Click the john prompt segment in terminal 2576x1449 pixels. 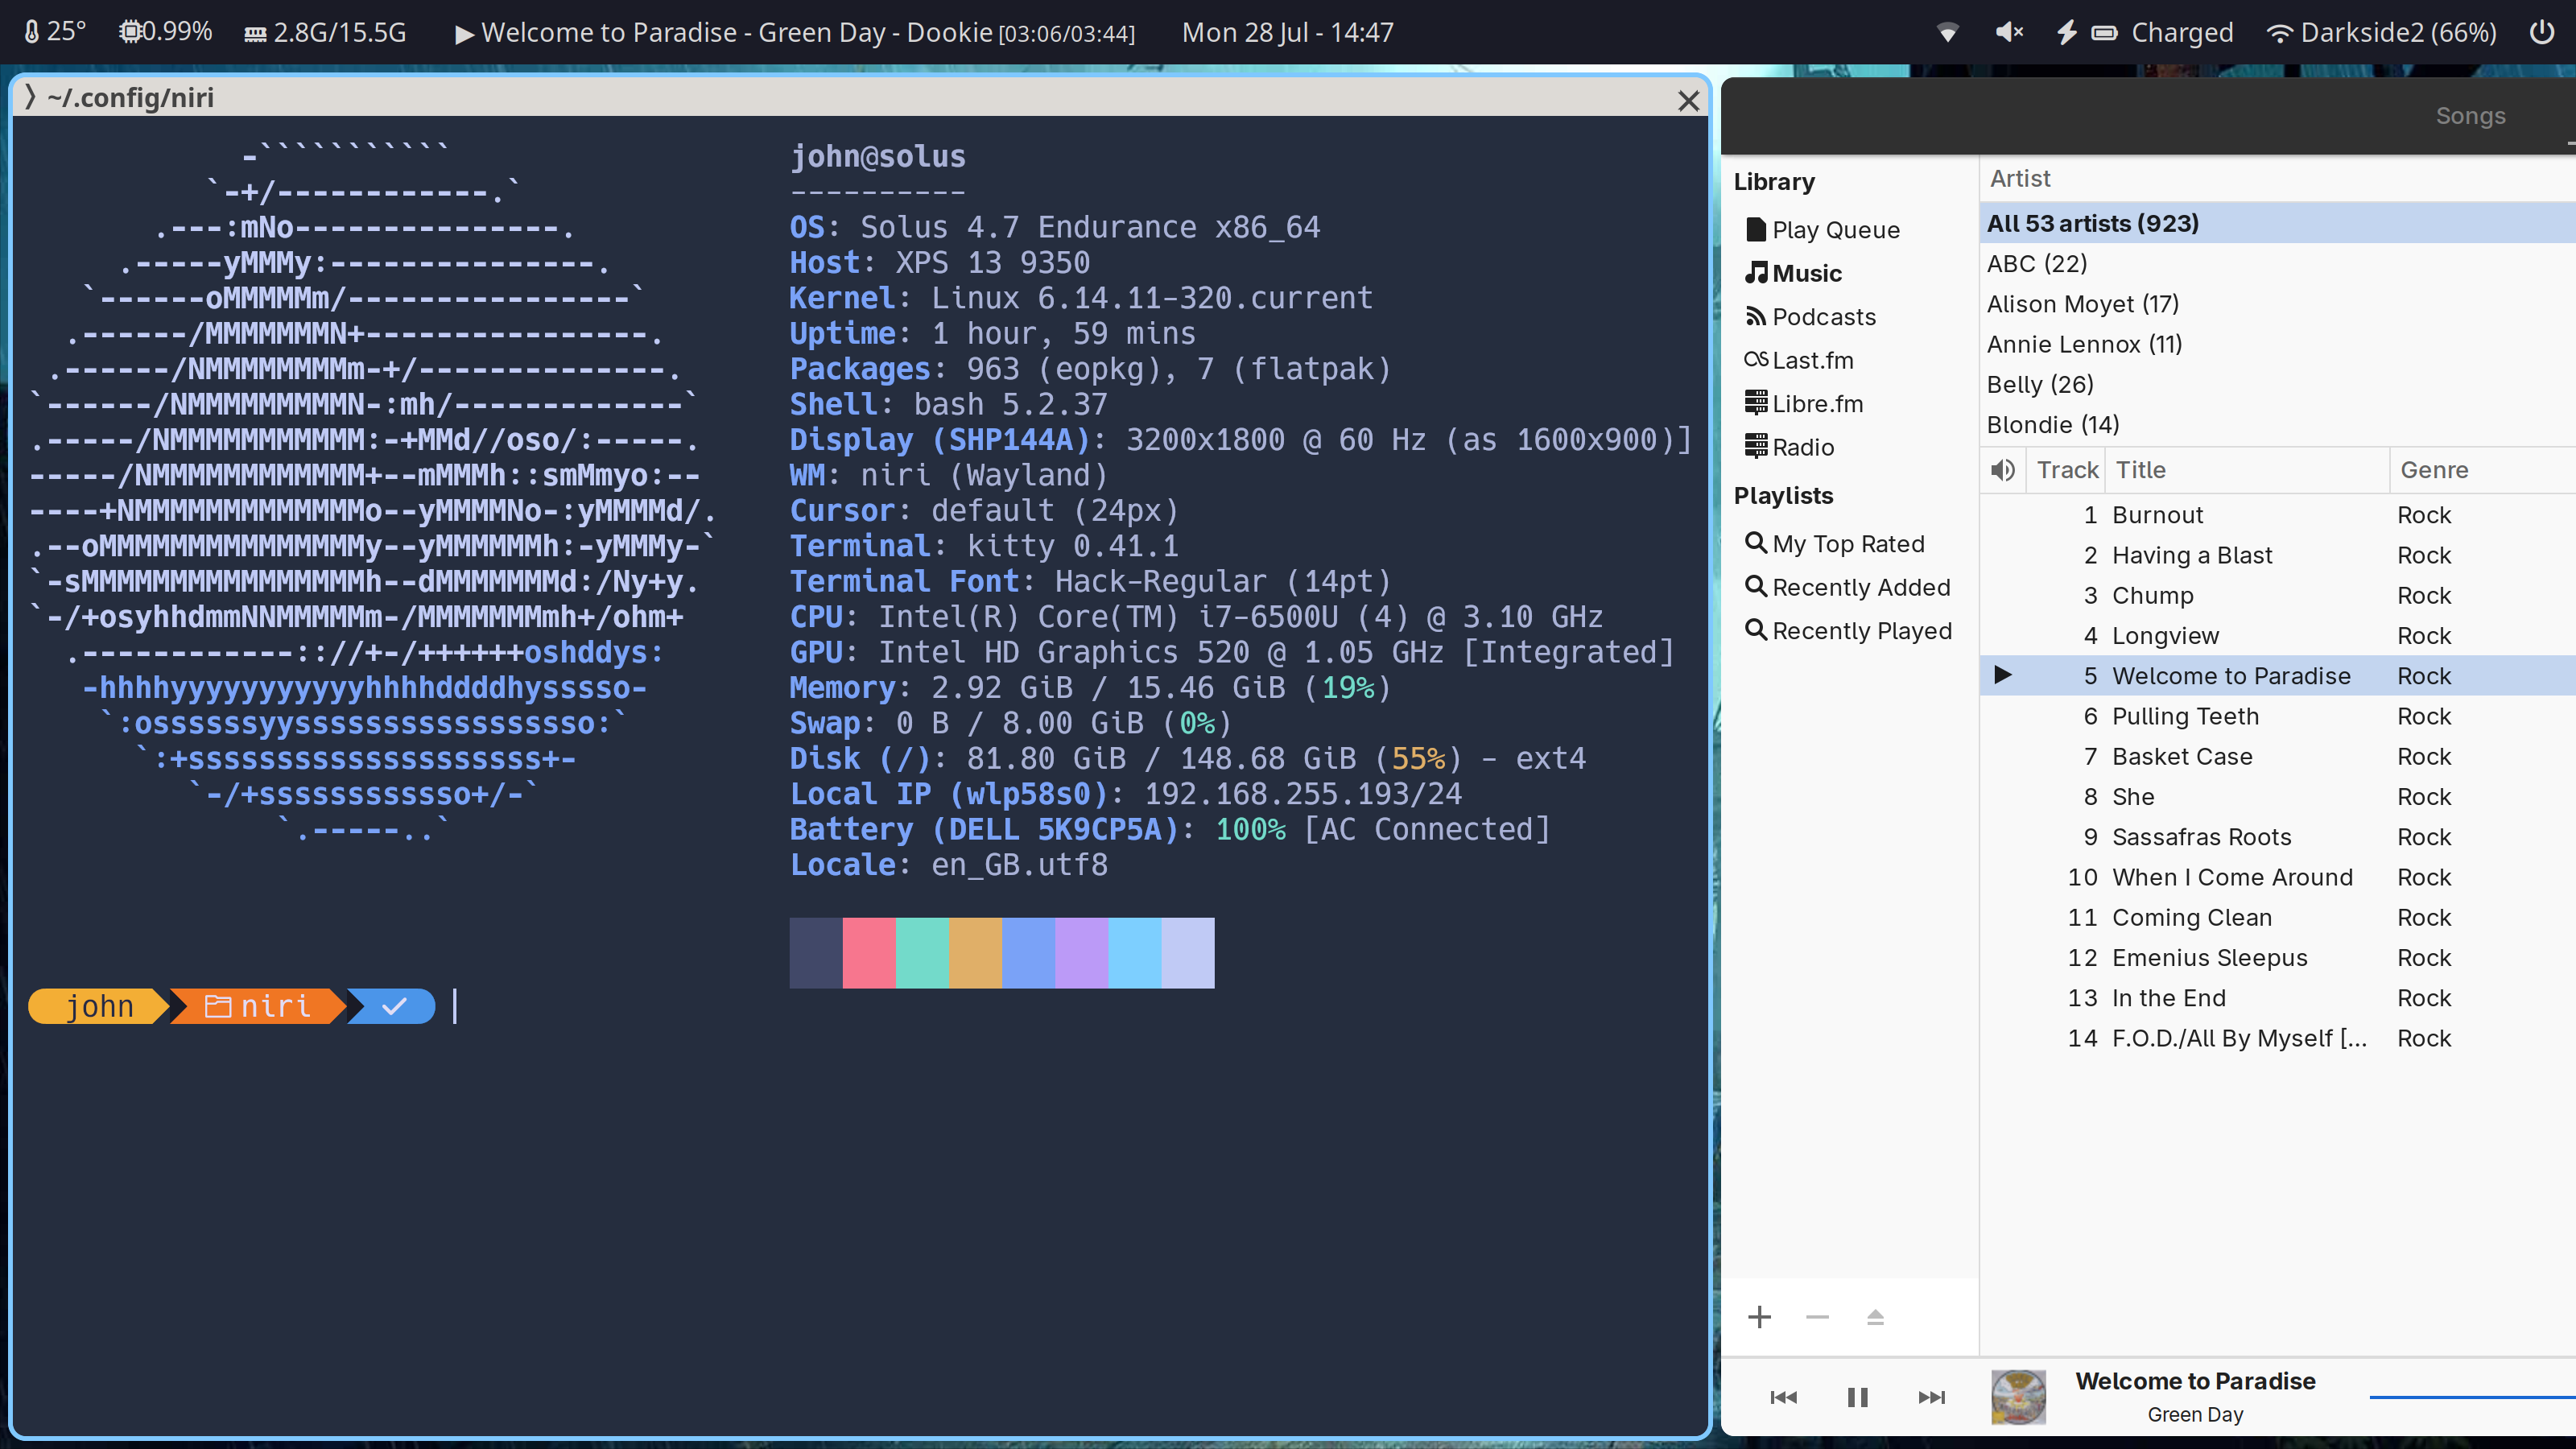pos(98,1006)
